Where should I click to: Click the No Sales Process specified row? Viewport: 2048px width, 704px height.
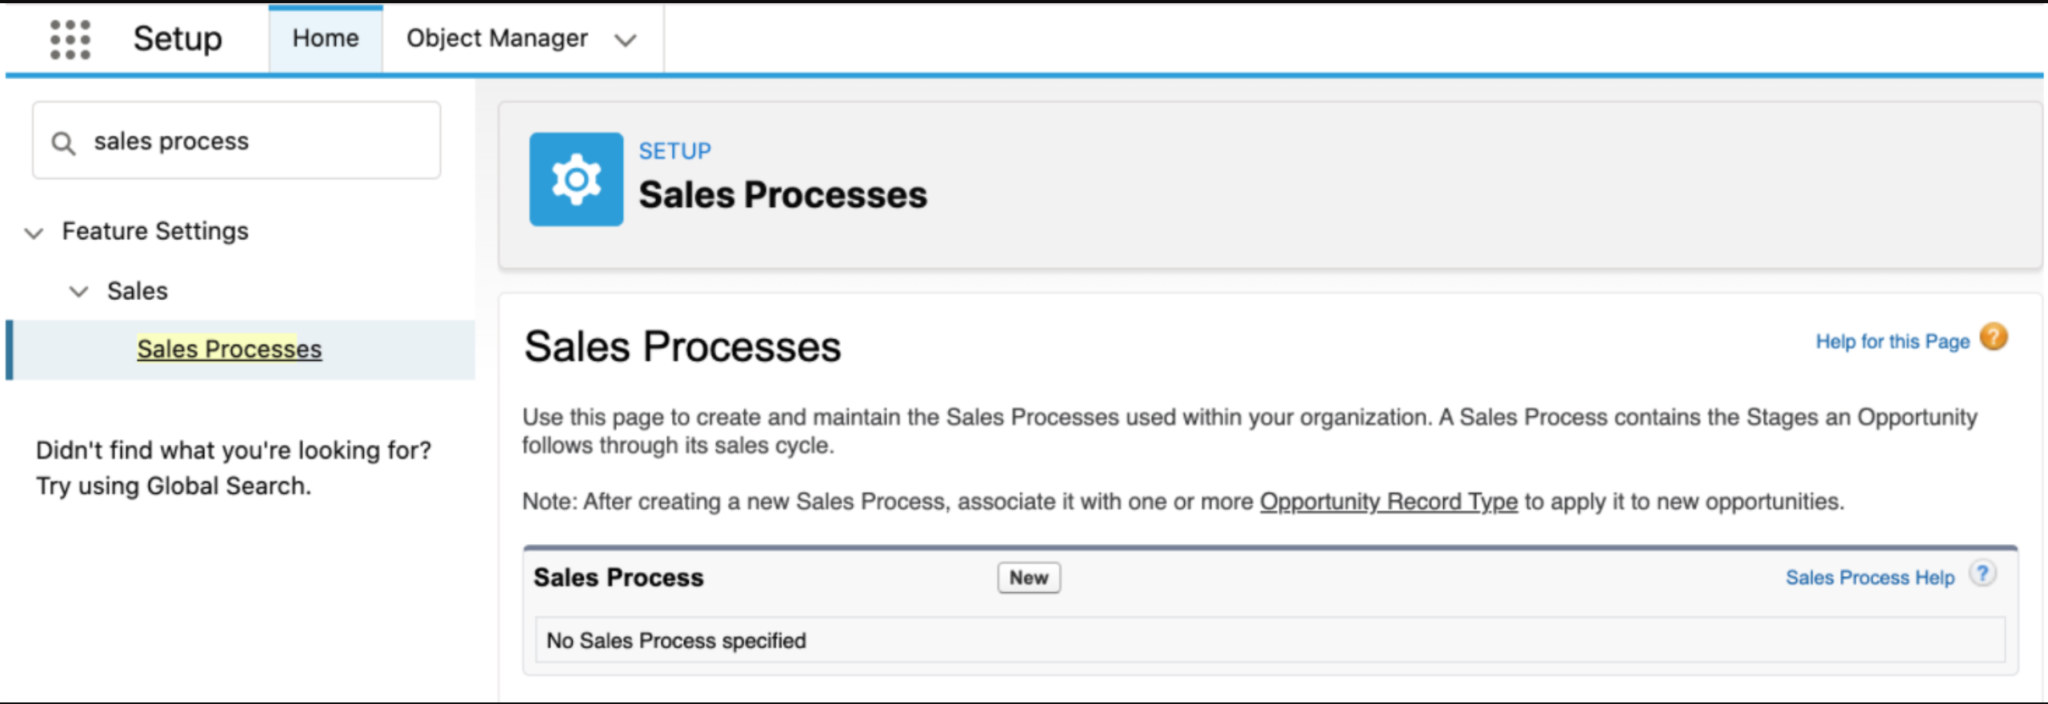[x=674, y=640]
